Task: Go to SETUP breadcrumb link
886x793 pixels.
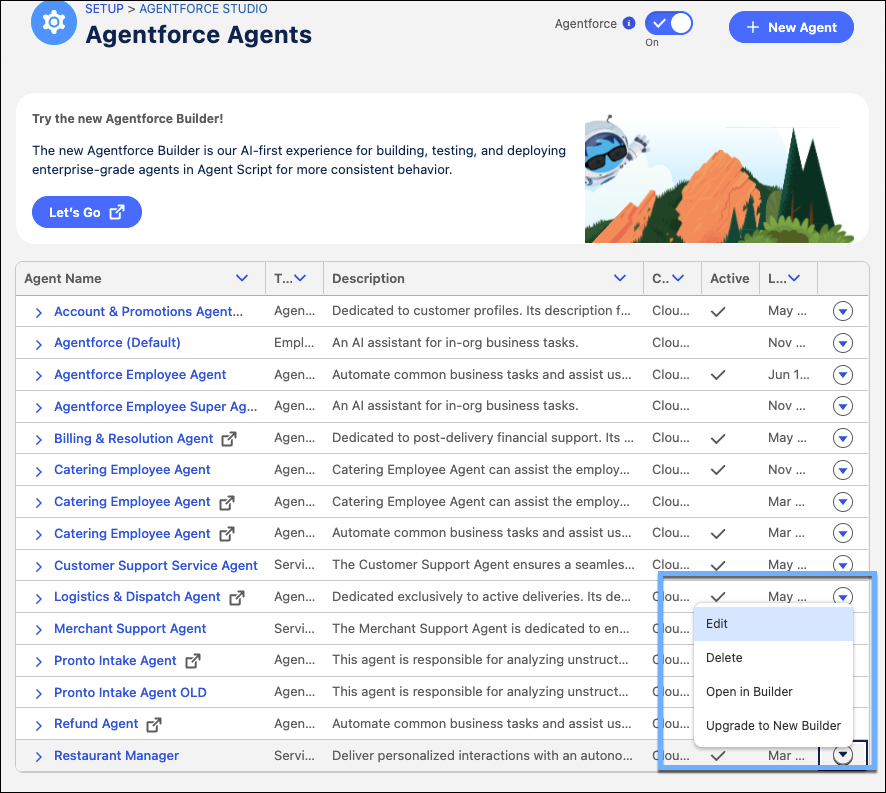Action: point(104,8)
